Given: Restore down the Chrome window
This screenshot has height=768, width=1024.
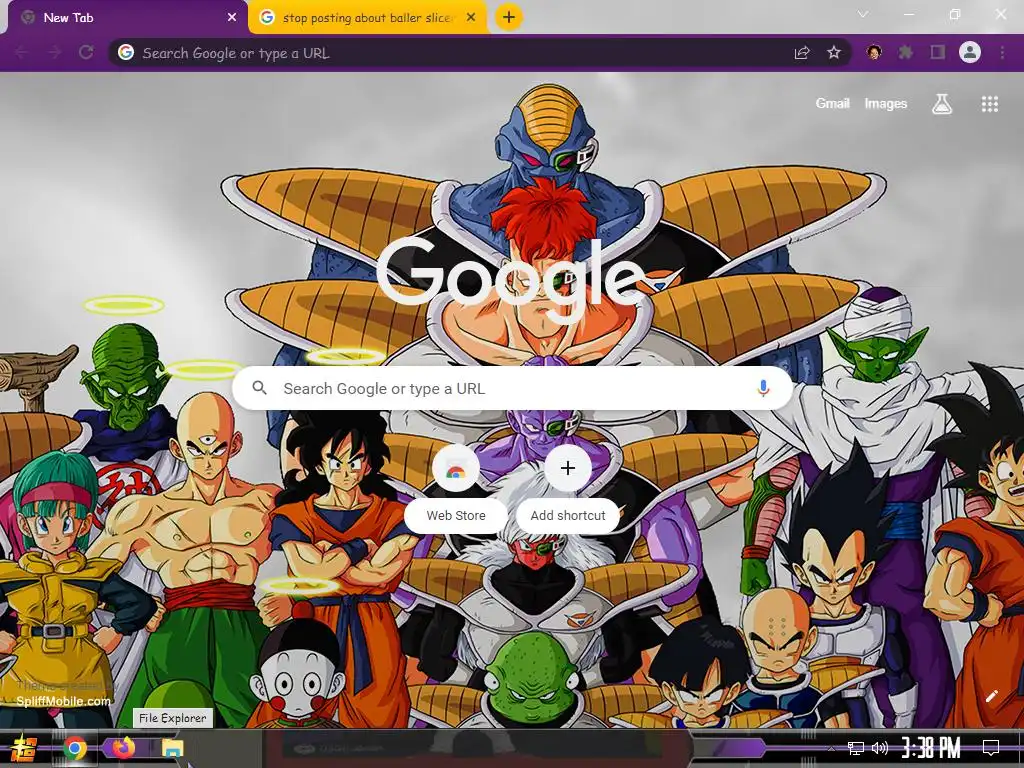Looking at the screenshot, I should [x=955, y=14].
